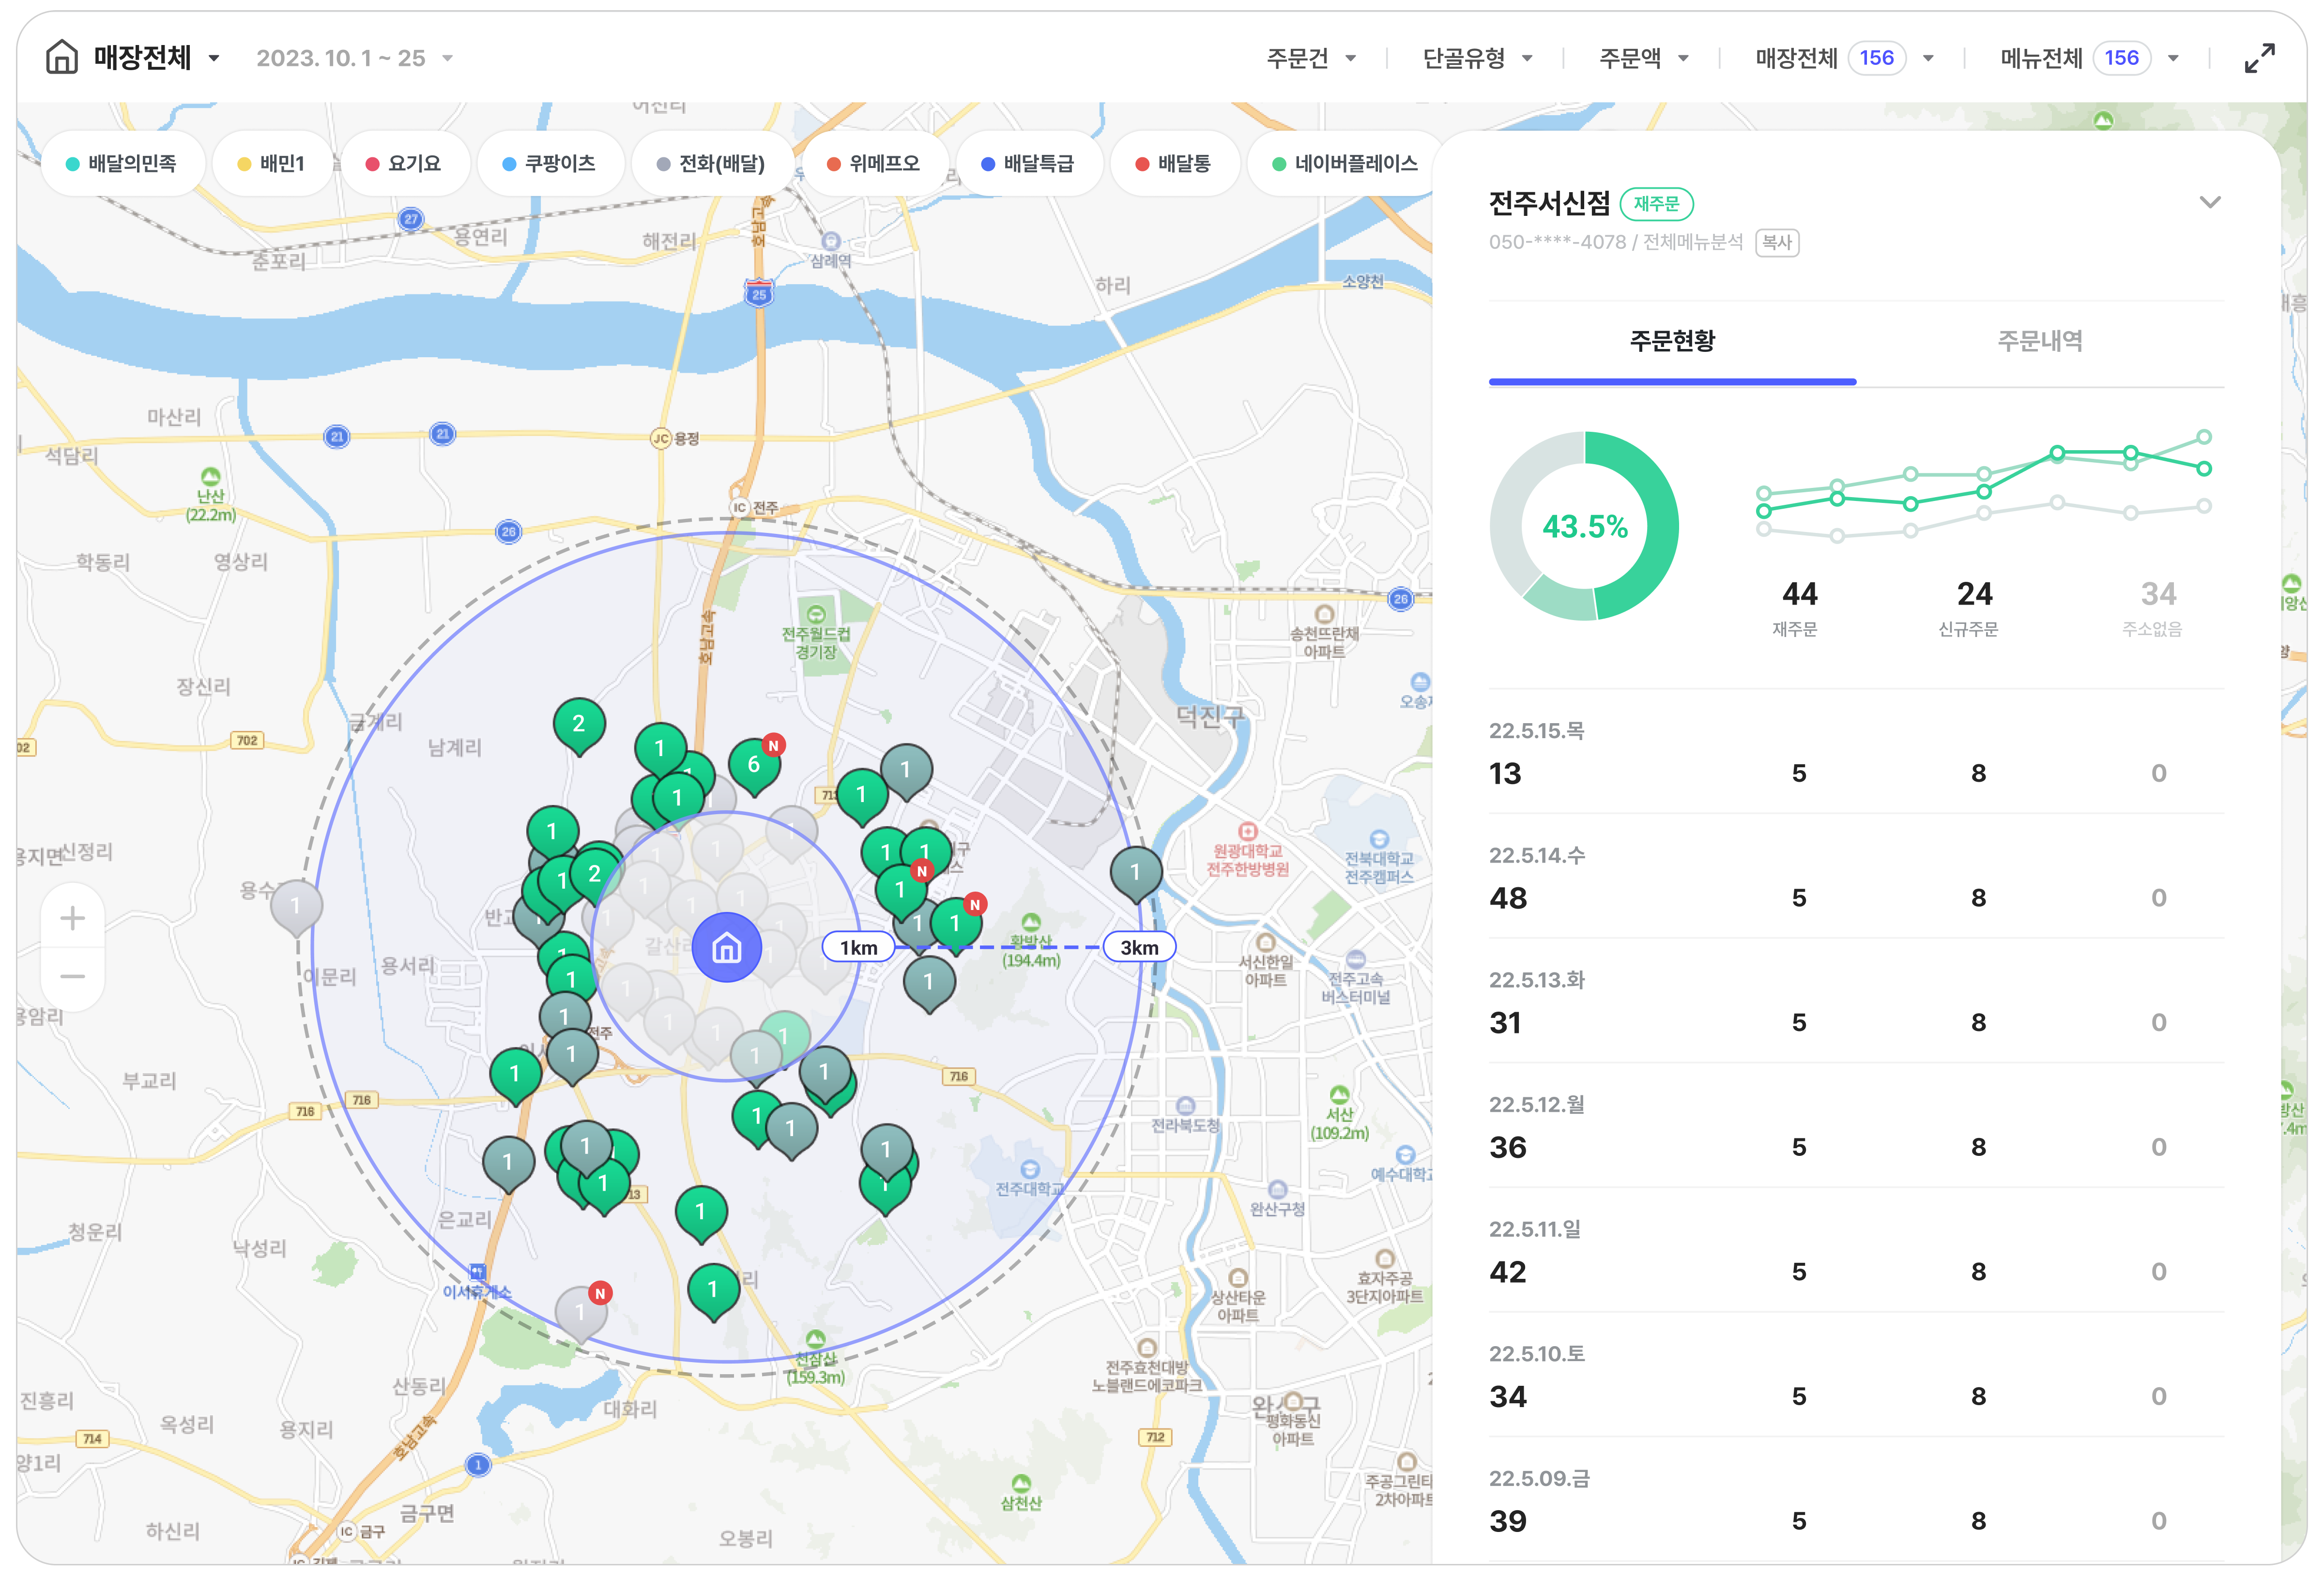2324x1577 pixels.
Task: Click the gray pin near the 3km circle edge
Action: (1136, 874)
